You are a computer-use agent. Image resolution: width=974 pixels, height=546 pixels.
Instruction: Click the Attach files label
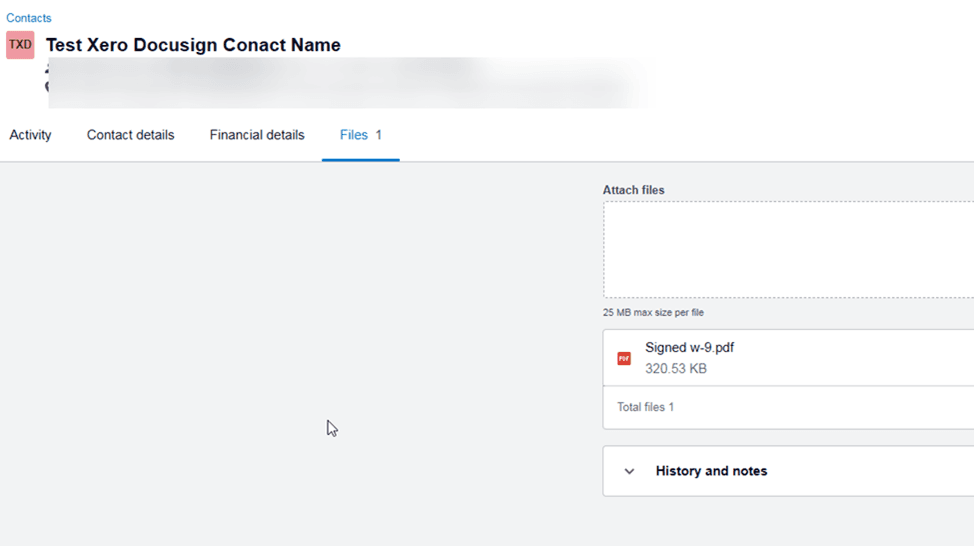pos(633,190)
